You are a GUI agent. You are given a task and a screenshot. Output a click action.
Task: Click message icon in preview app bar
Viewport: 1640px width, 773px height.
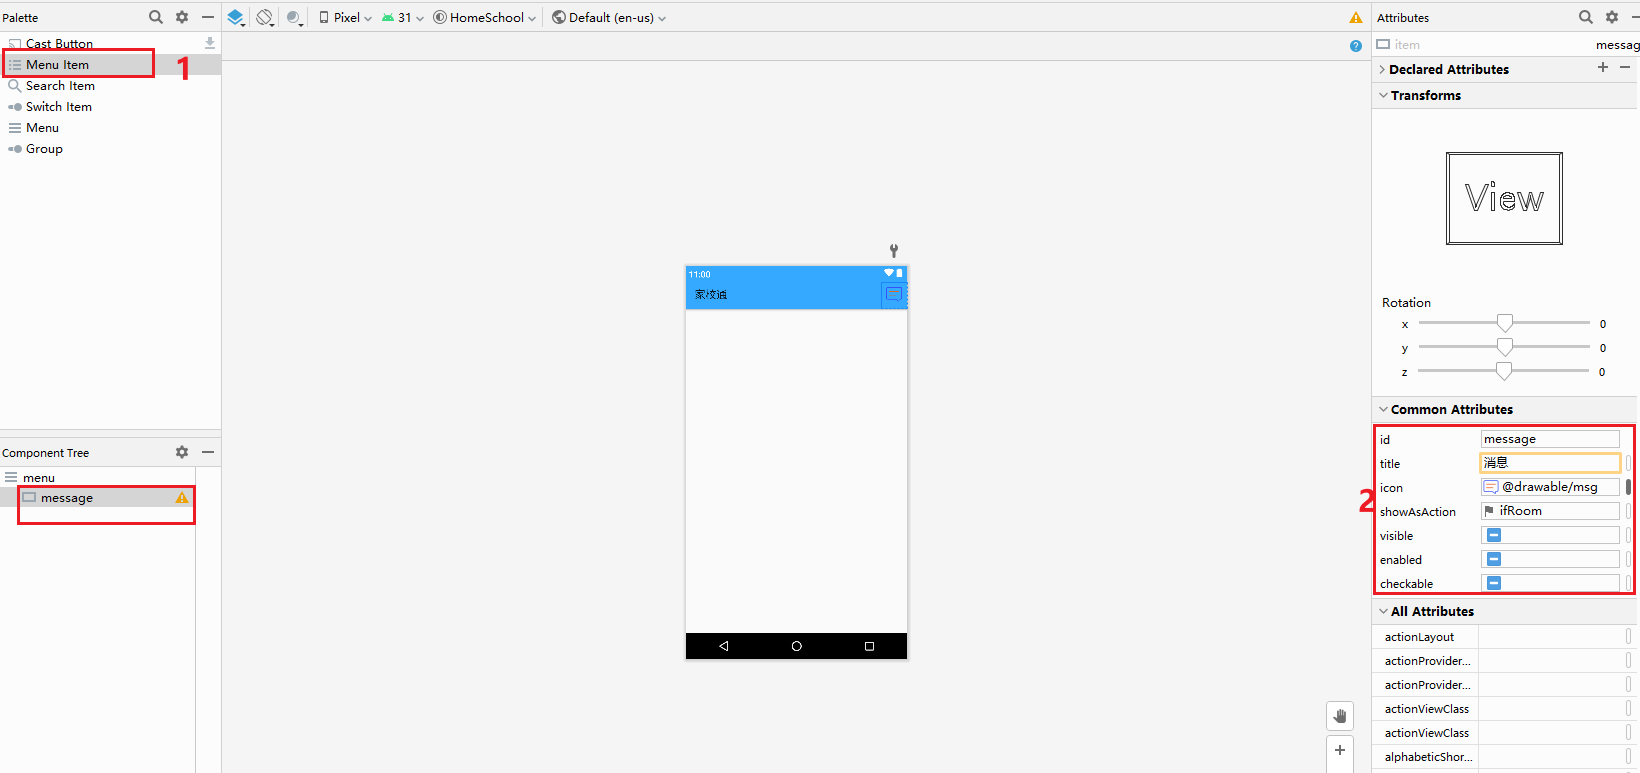(x=894, y=294)
